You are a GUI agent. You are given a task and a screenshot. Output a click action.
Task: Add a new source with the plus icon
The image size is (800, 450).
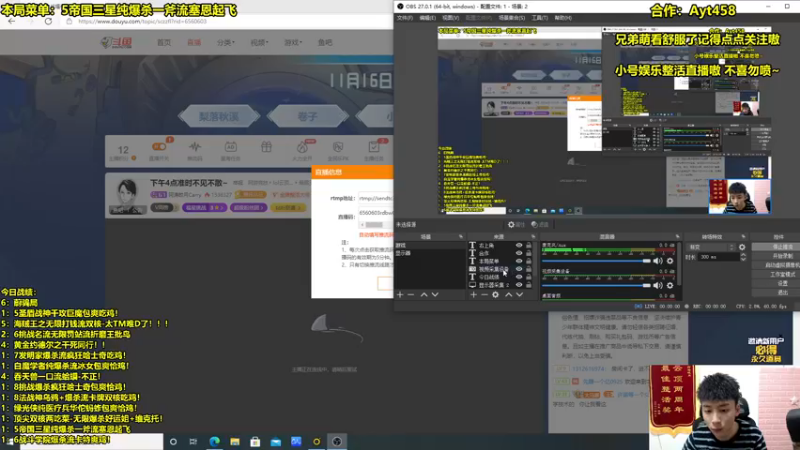coord(473,294)
